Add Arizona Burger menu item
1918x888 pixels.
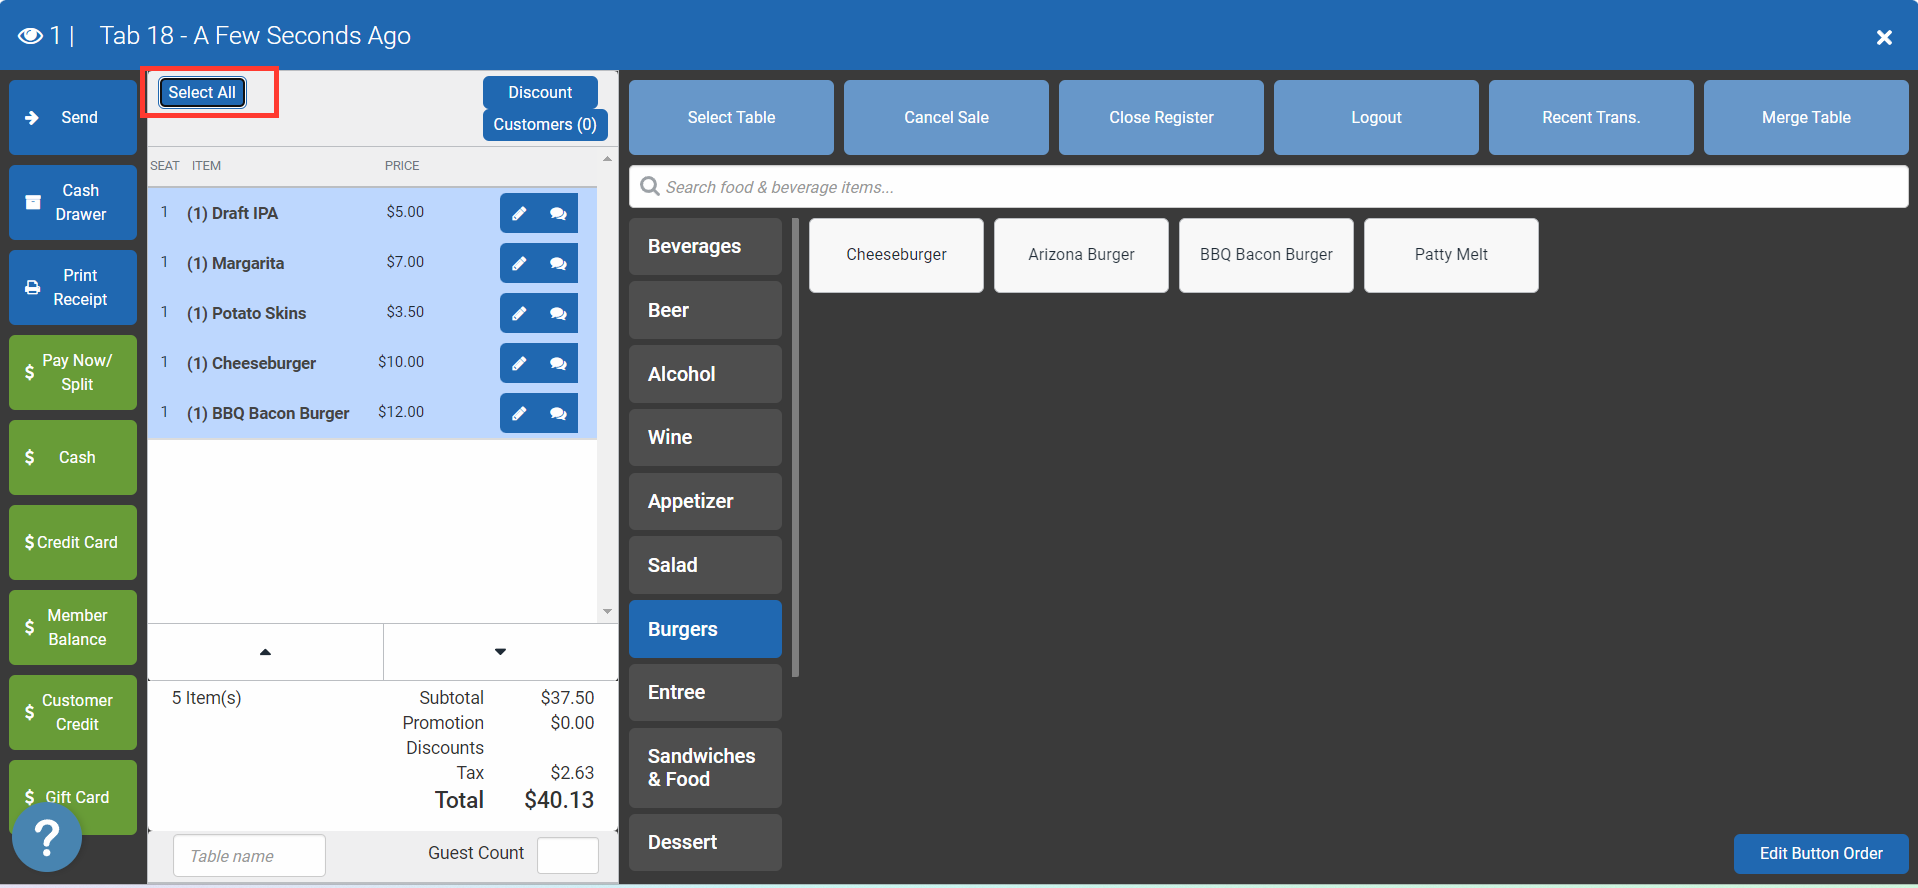click(1081, 255)
